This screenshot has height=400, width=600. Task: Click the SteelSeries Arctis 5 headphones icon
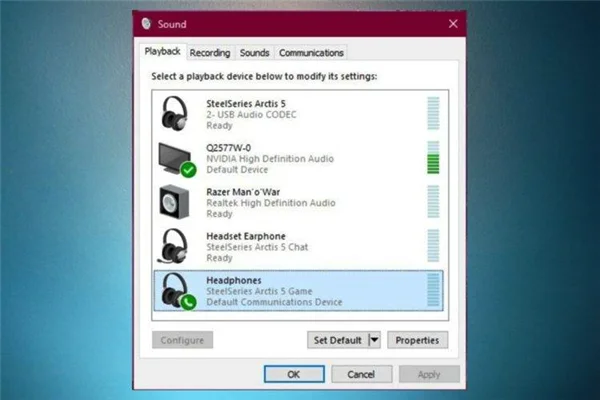(174, 113)
